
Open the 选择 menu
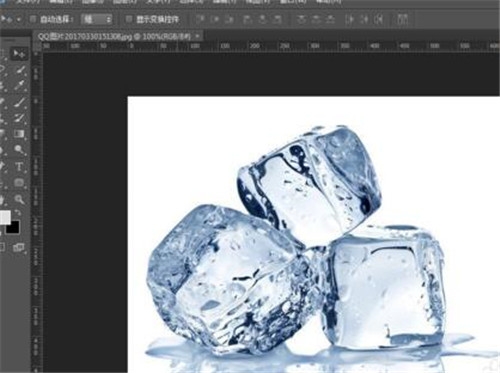(191, 2)
